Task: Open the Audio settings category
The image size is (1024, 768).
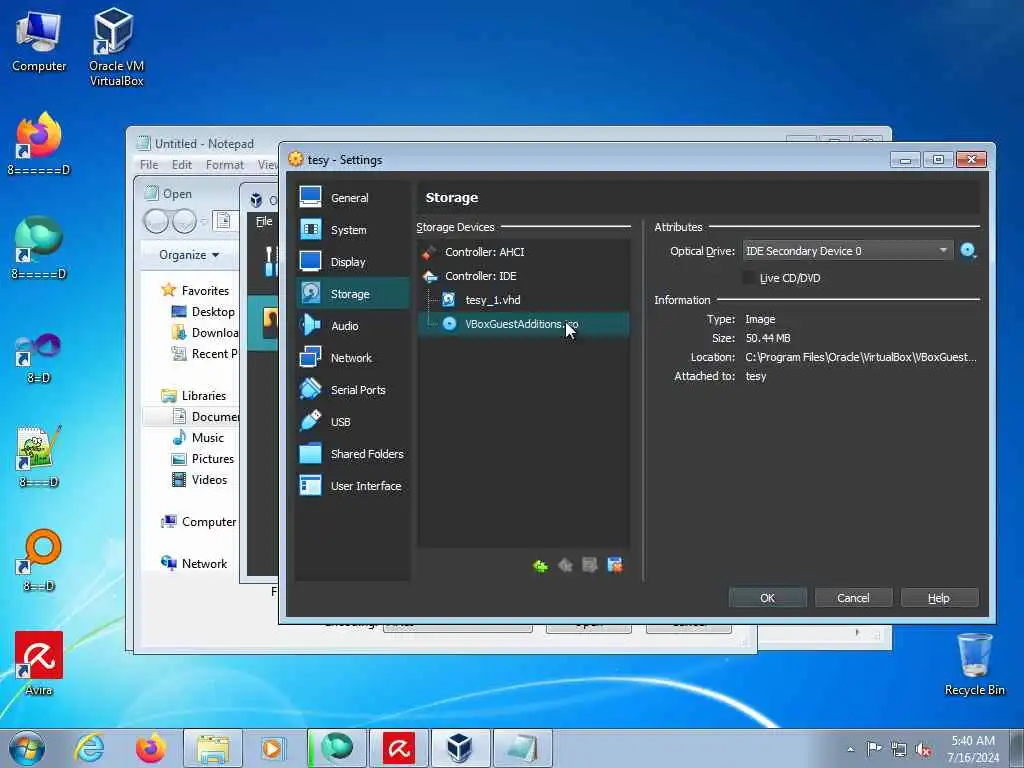Action: click(x=353, y=326)
